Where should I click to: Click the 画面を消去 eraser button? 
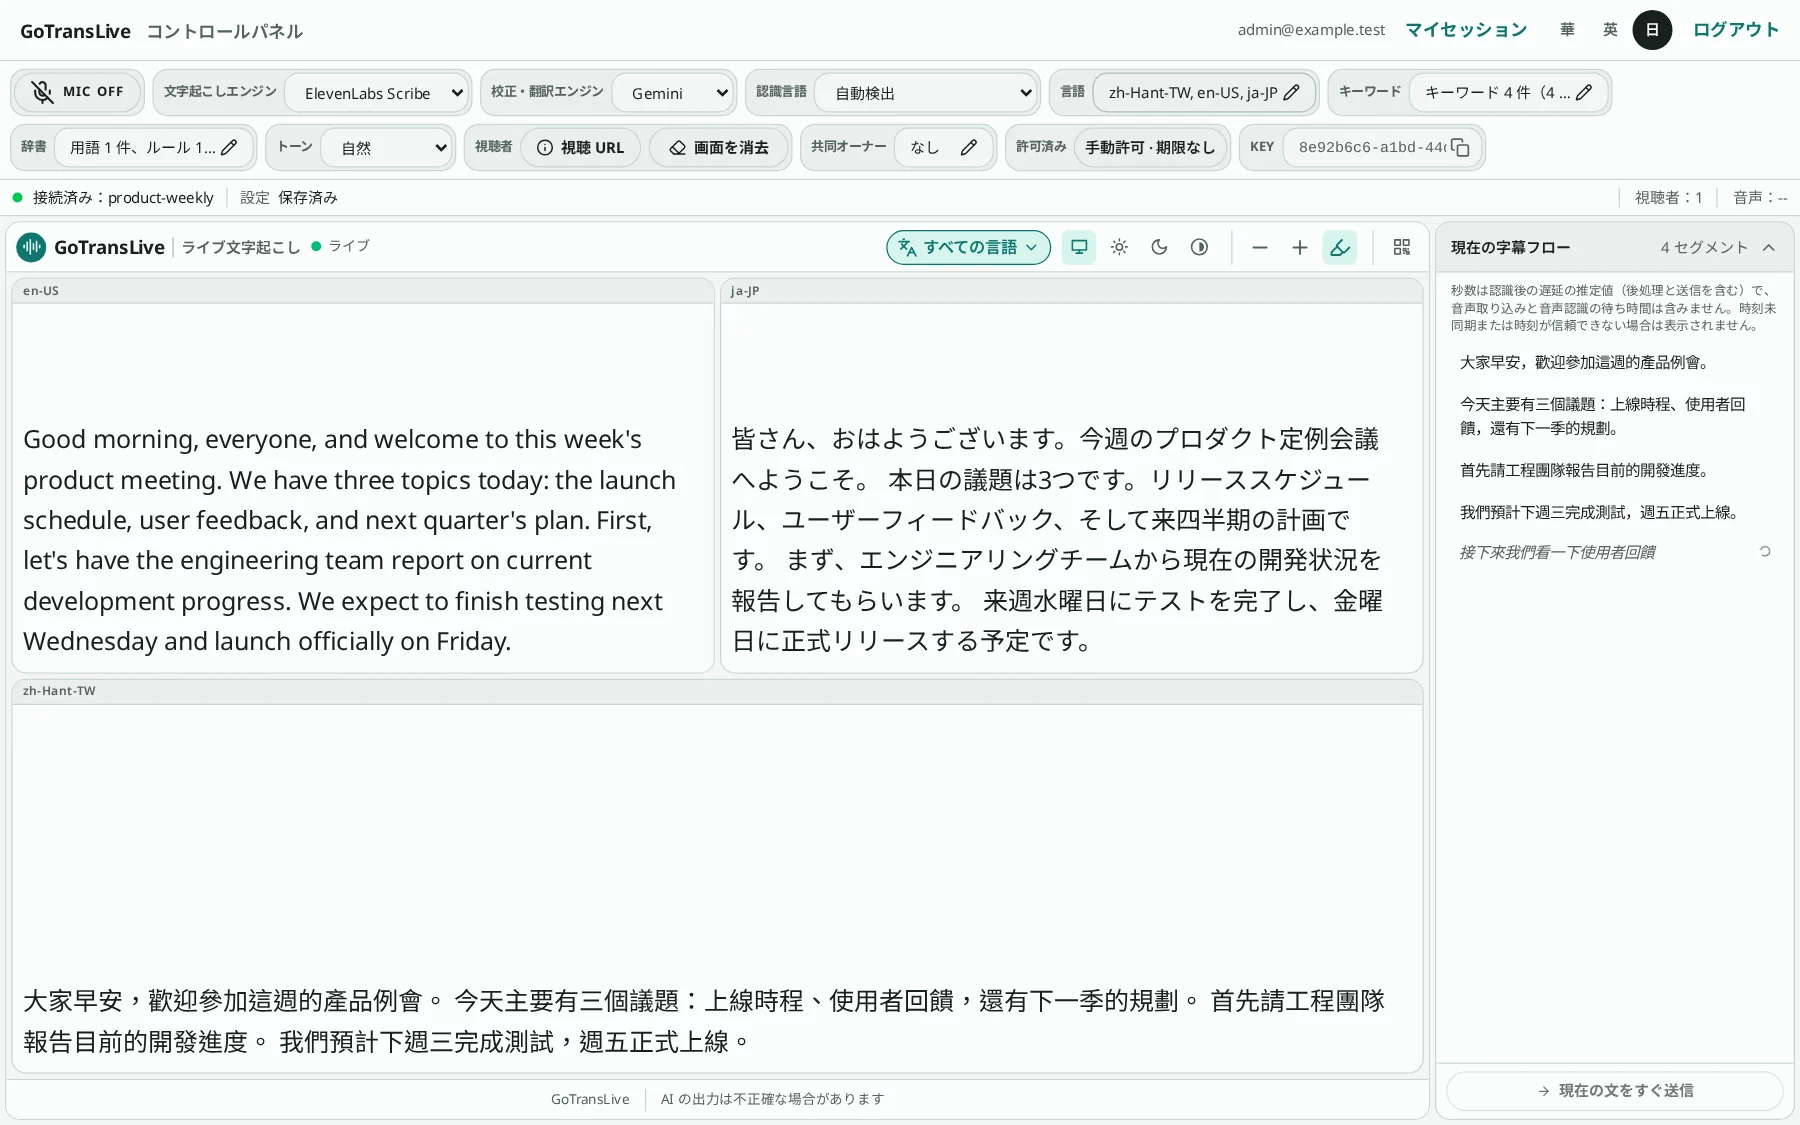point(720,147)
